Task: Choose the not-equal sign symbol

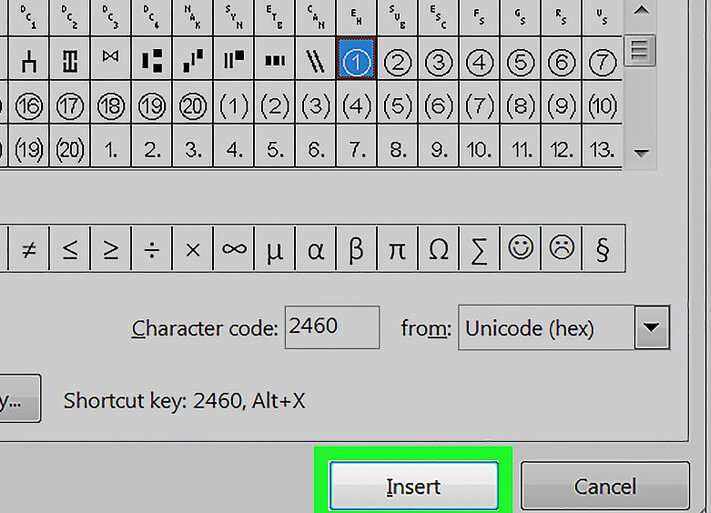Action: pos(28,249)
